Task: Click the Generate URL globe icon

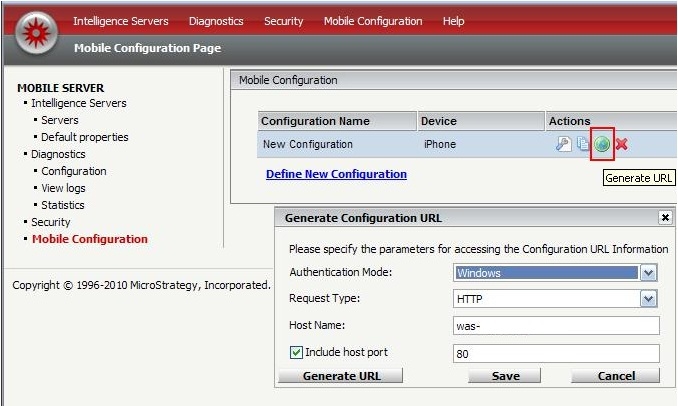Action: click(x=602, y=144)
